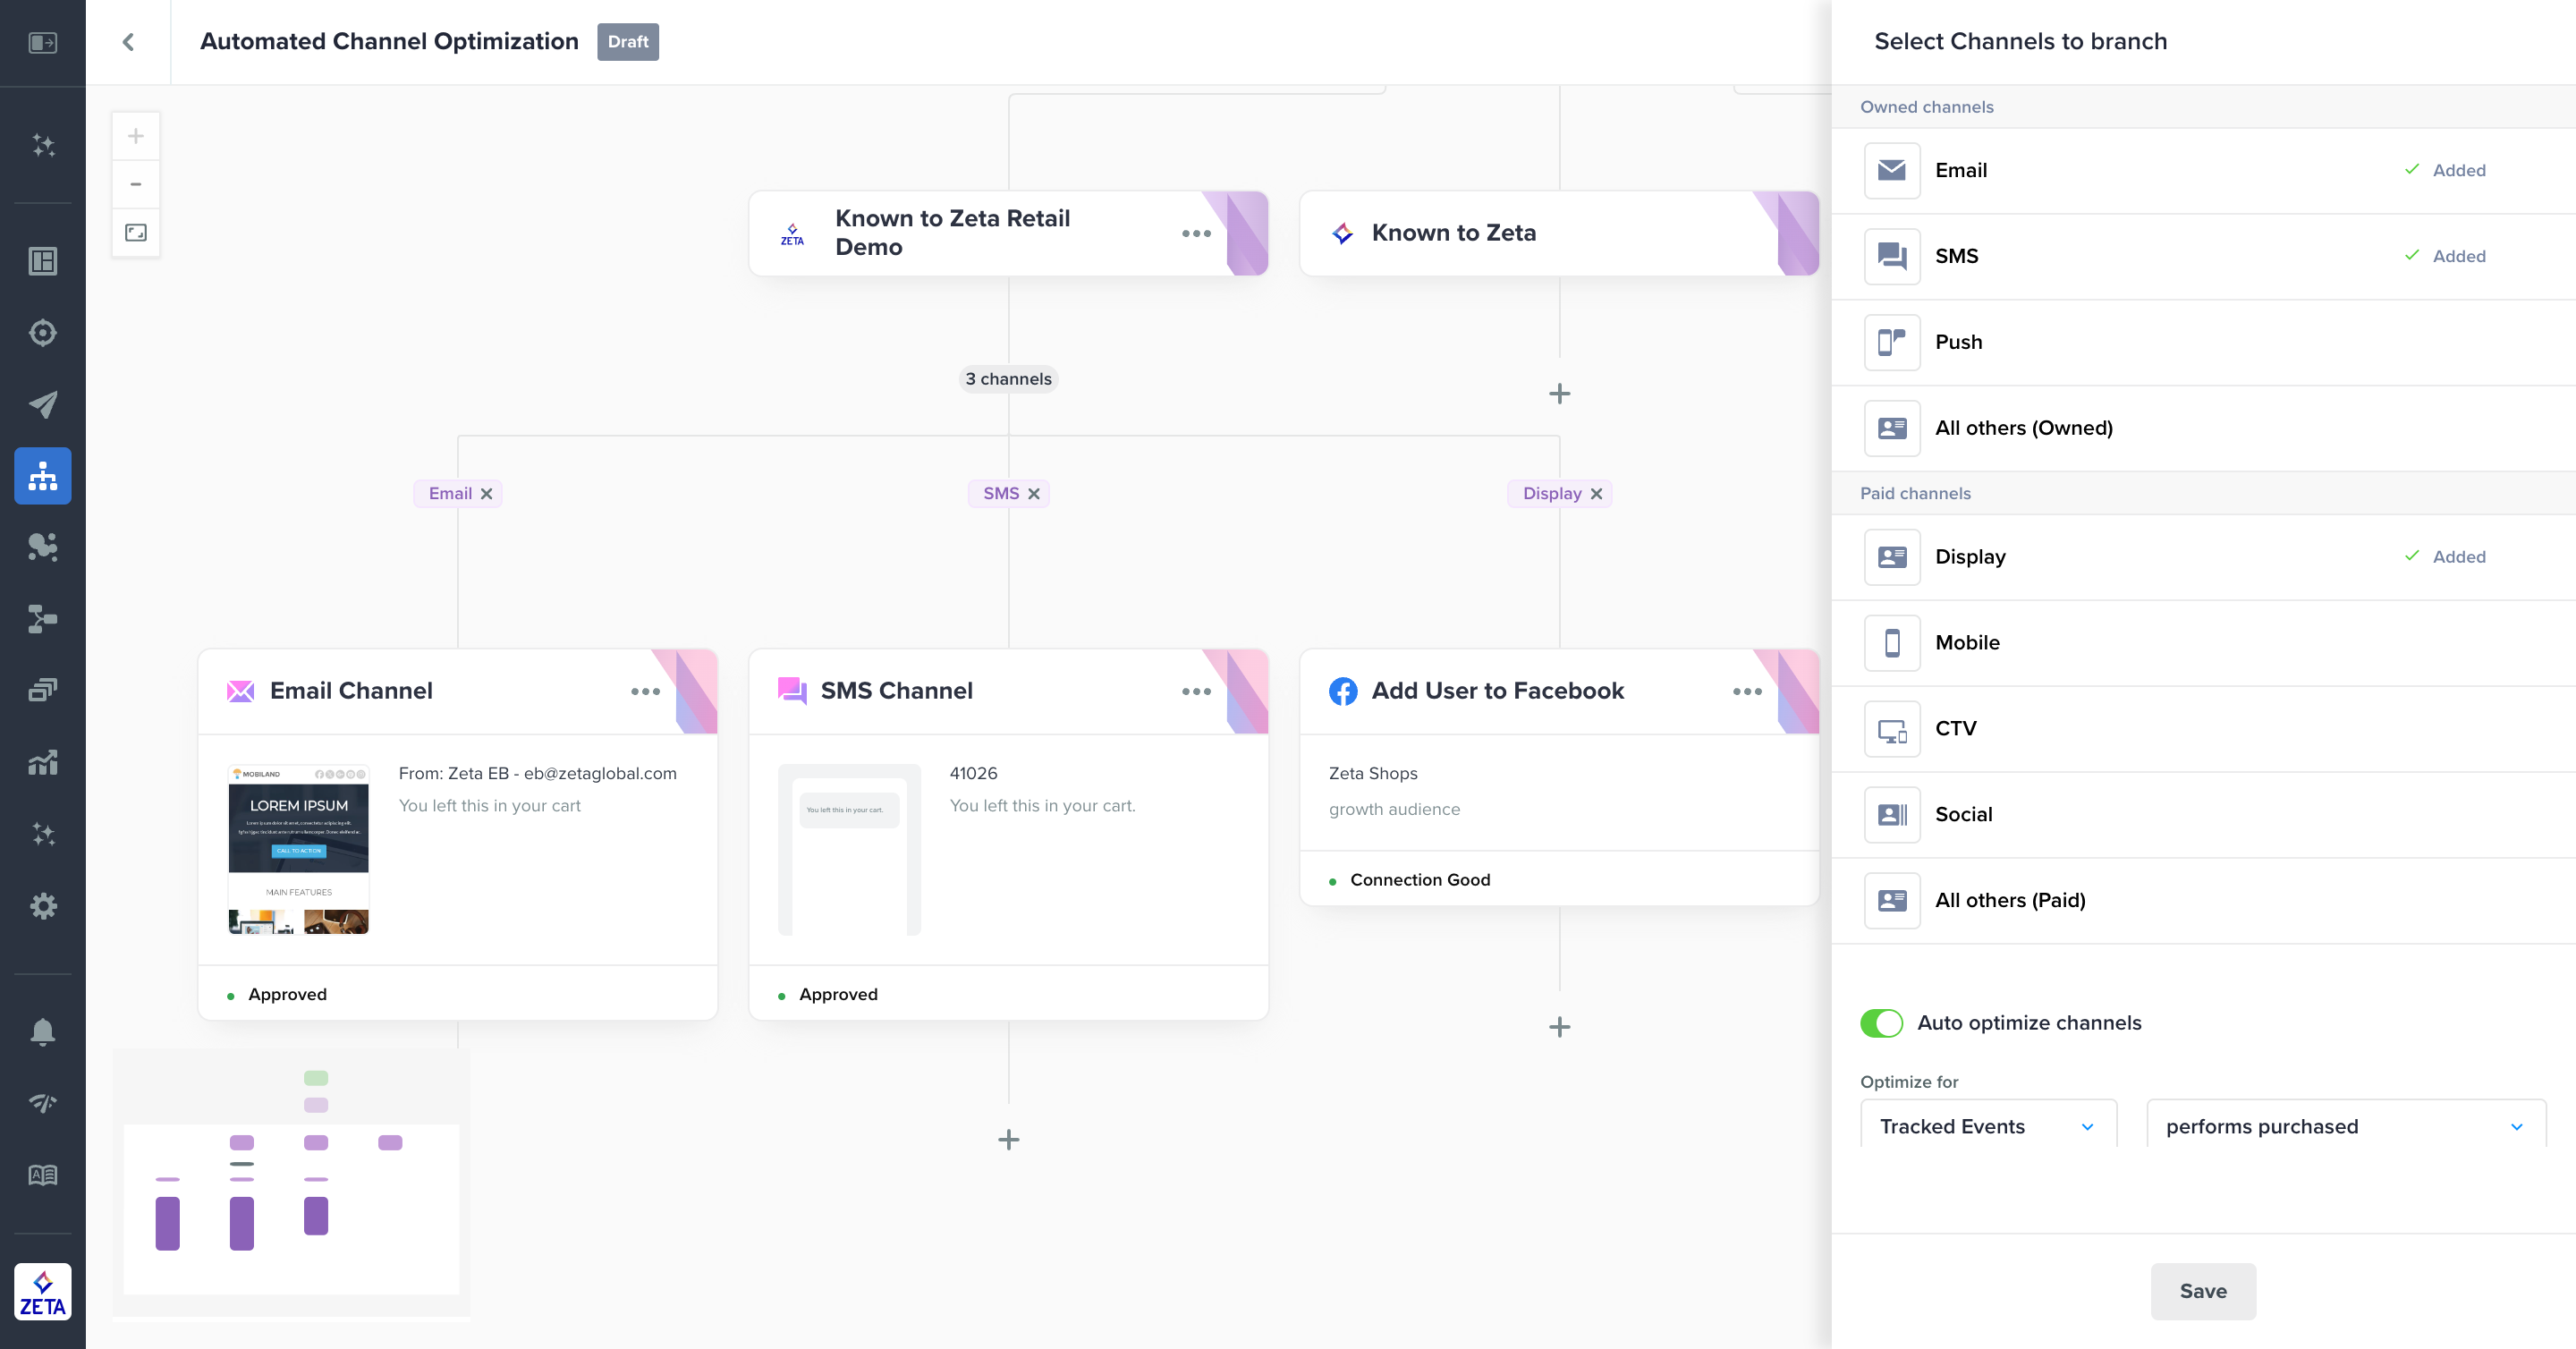Open the settings gear in sidebar

(x=43, y=906)
